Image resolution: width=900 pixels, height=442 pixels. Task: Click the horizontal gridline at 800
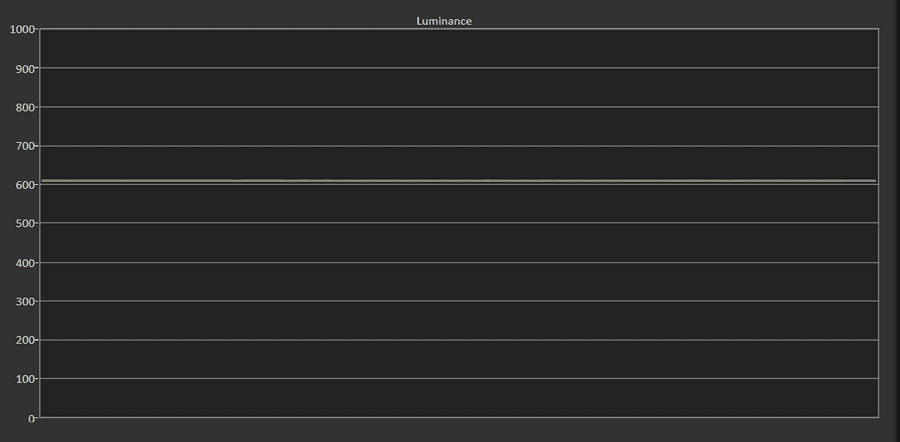(x=459, y=107)
